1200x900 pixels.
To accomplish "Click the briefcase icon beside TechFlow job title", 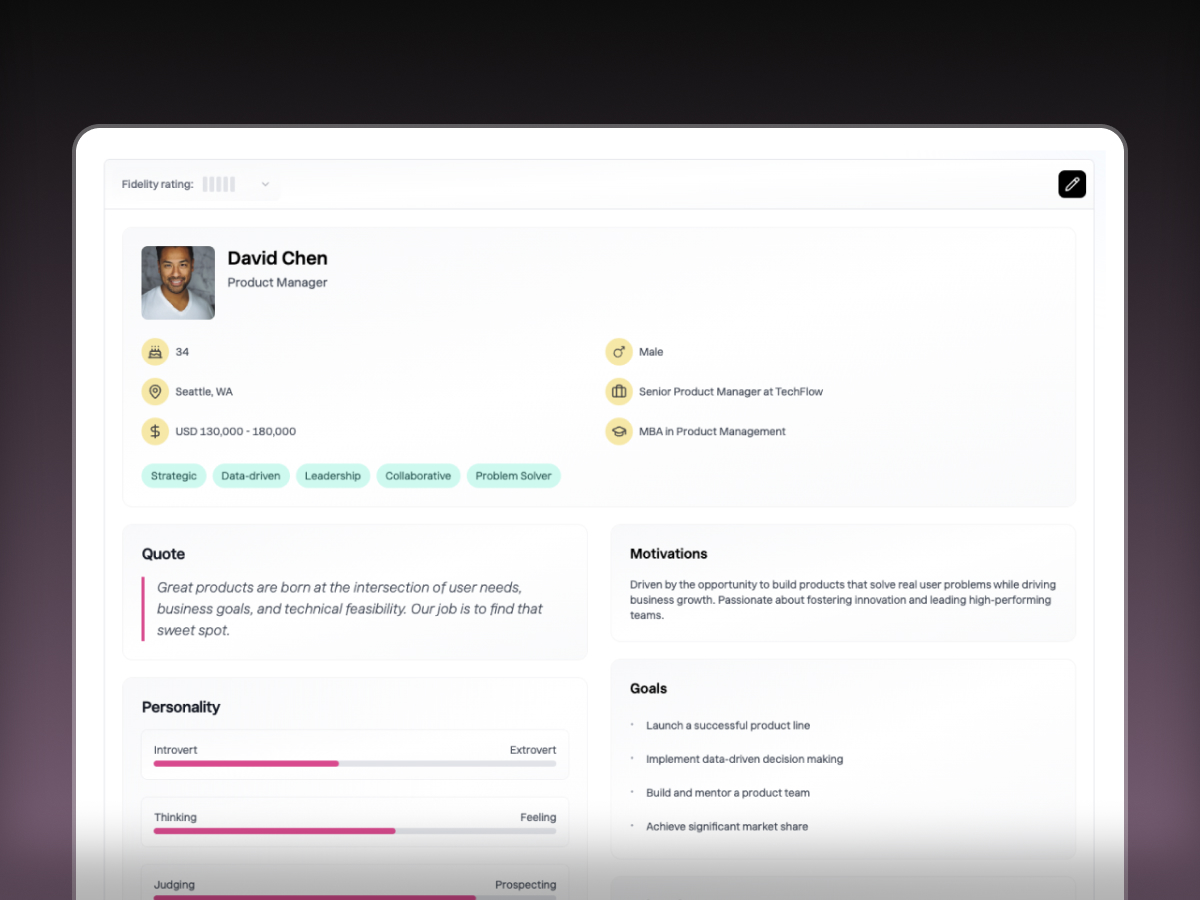I will coord(620,391).
